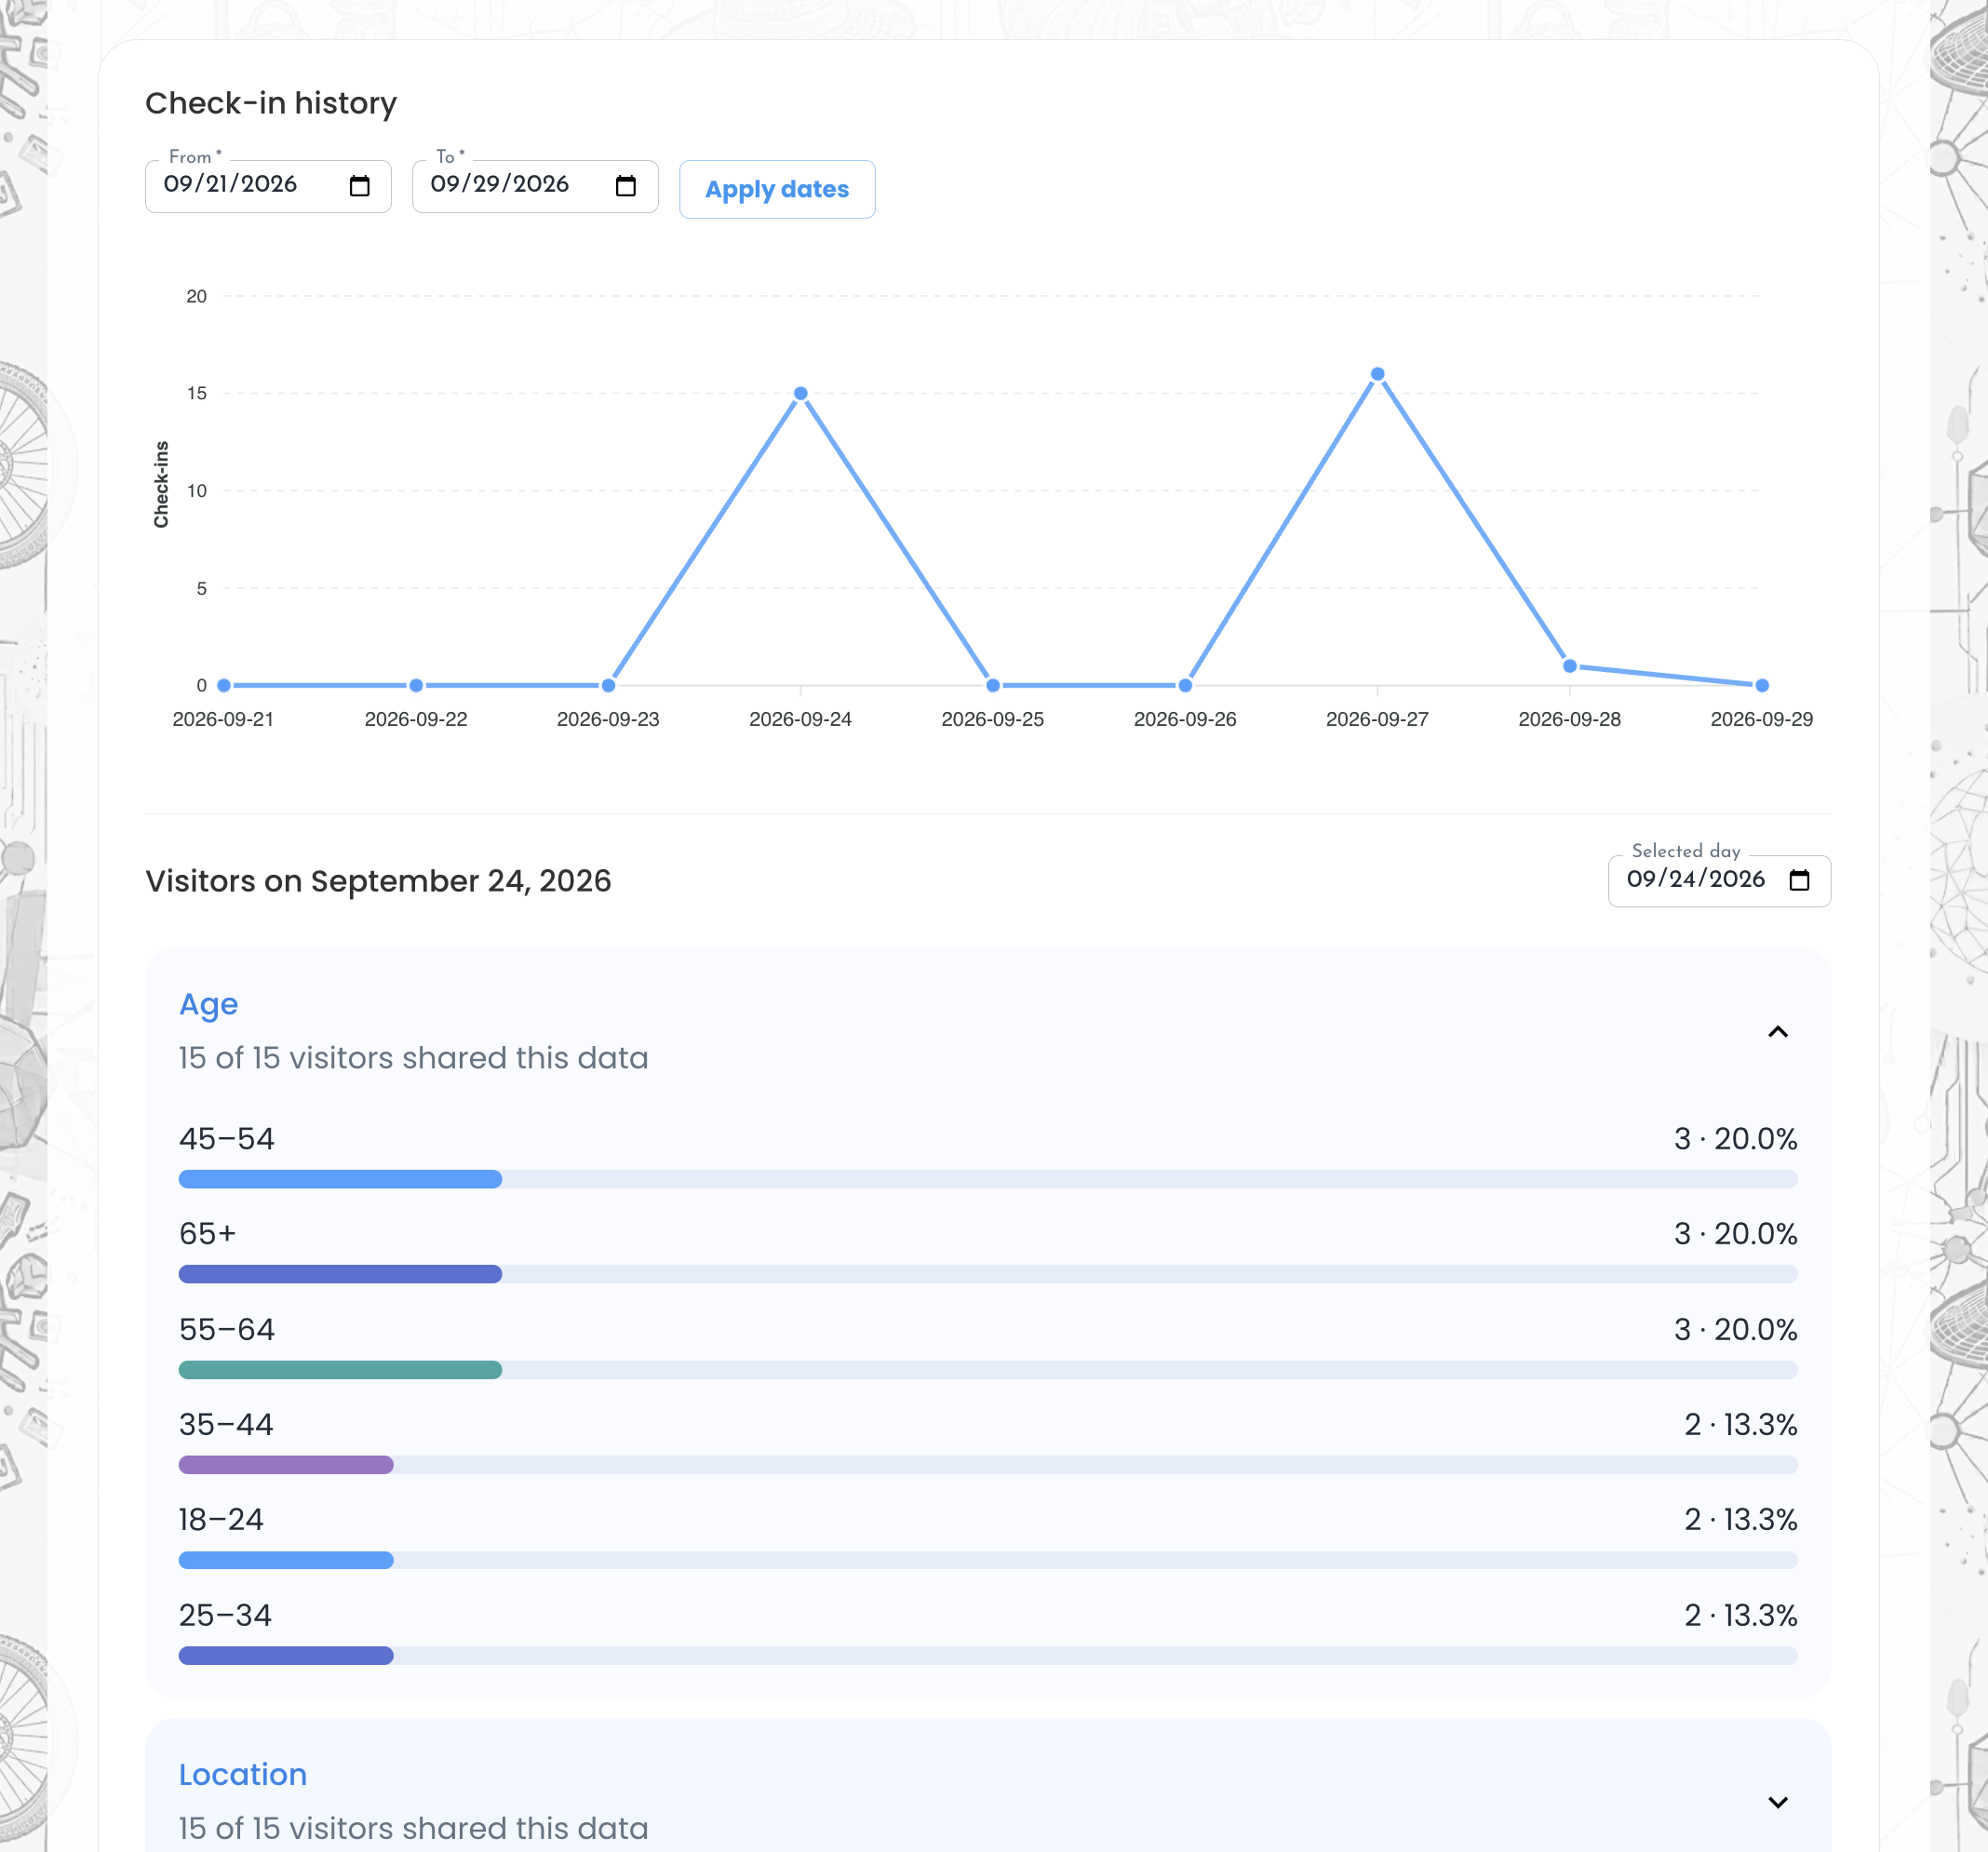1988x1852 pixels.
Task: Click the "3 · 20.0%" value for 45–54
Action: tap(1735, 1139)
